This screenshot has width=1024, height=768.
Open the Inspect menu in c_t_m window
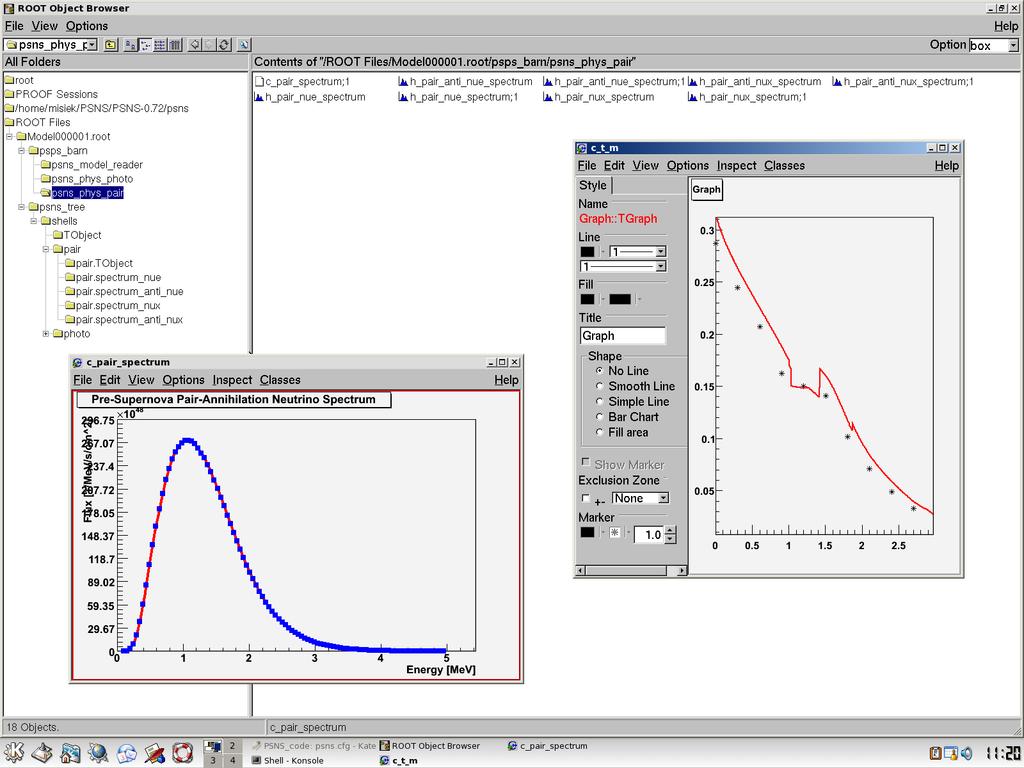point(737,166)
